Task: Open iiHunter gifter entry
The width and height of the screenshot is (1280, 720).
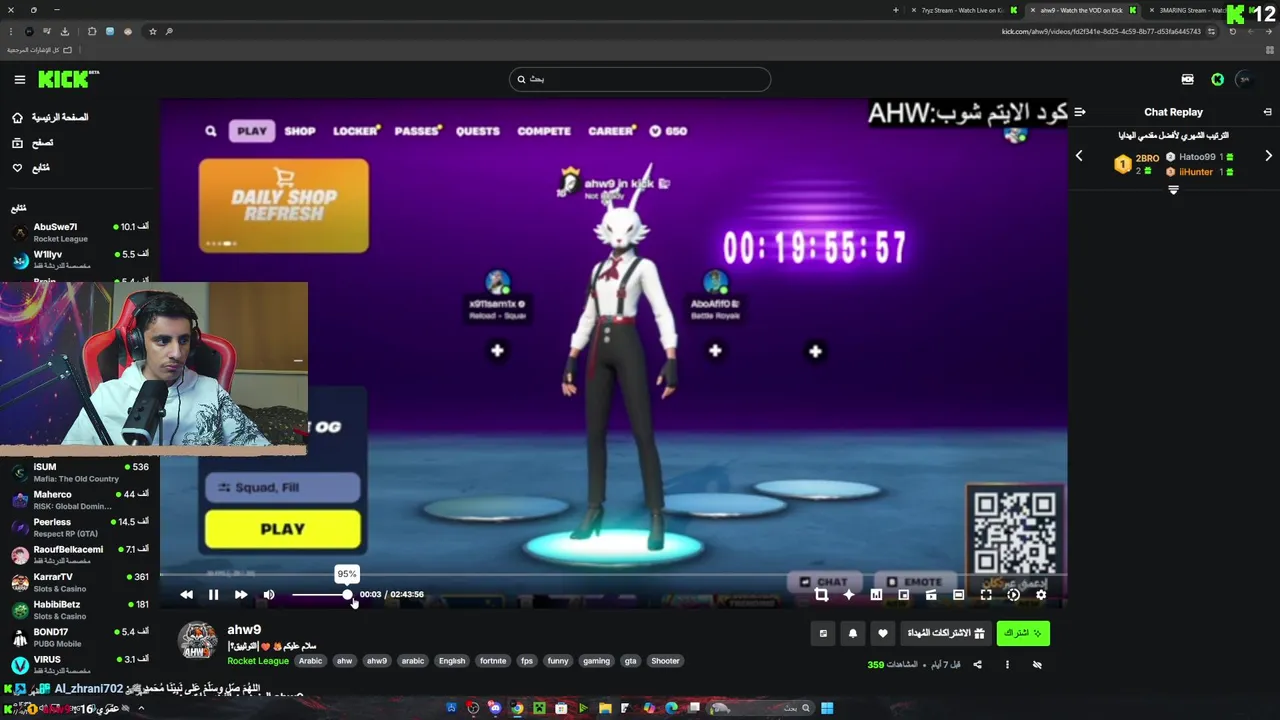Action: (1199, 172)
